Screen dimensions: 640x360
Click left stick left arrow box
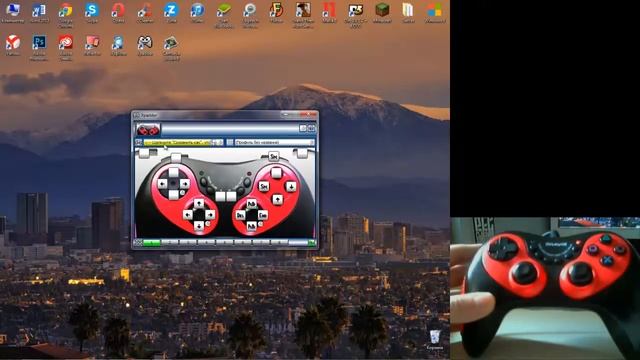point(188,215)
